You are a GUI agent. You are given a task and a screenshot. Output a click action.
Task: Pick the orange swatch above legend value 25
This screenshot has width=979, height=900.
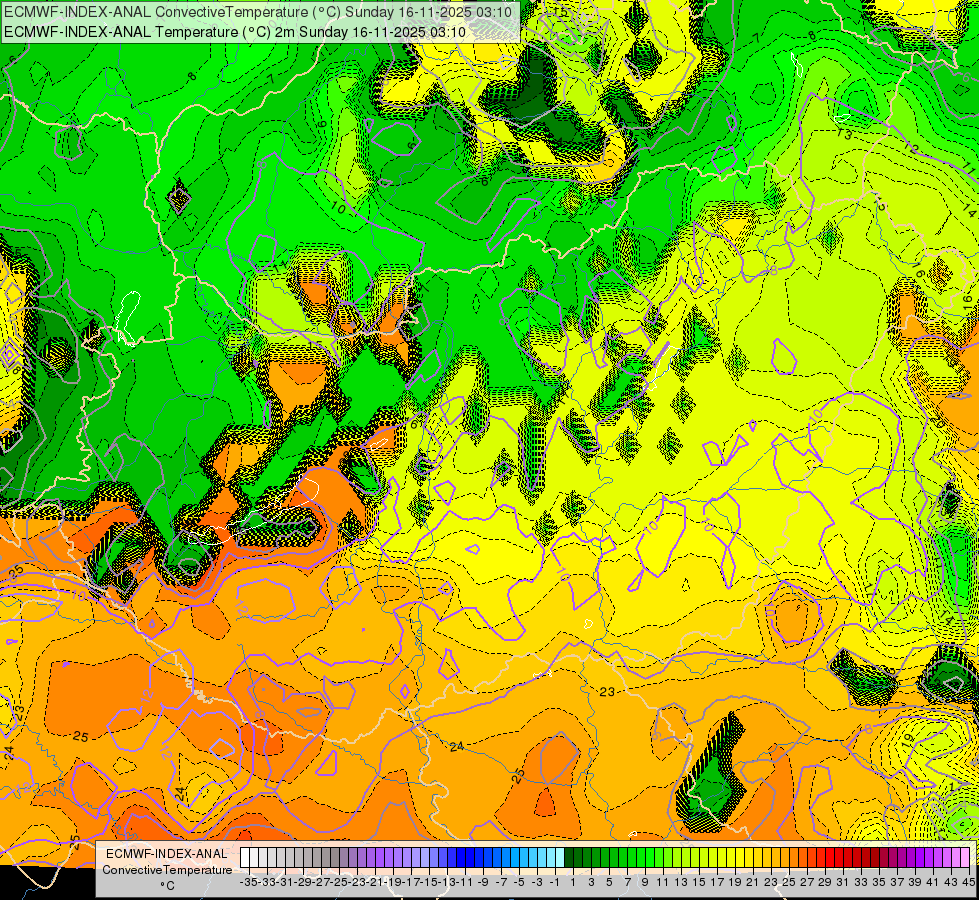tap(785, 857)
